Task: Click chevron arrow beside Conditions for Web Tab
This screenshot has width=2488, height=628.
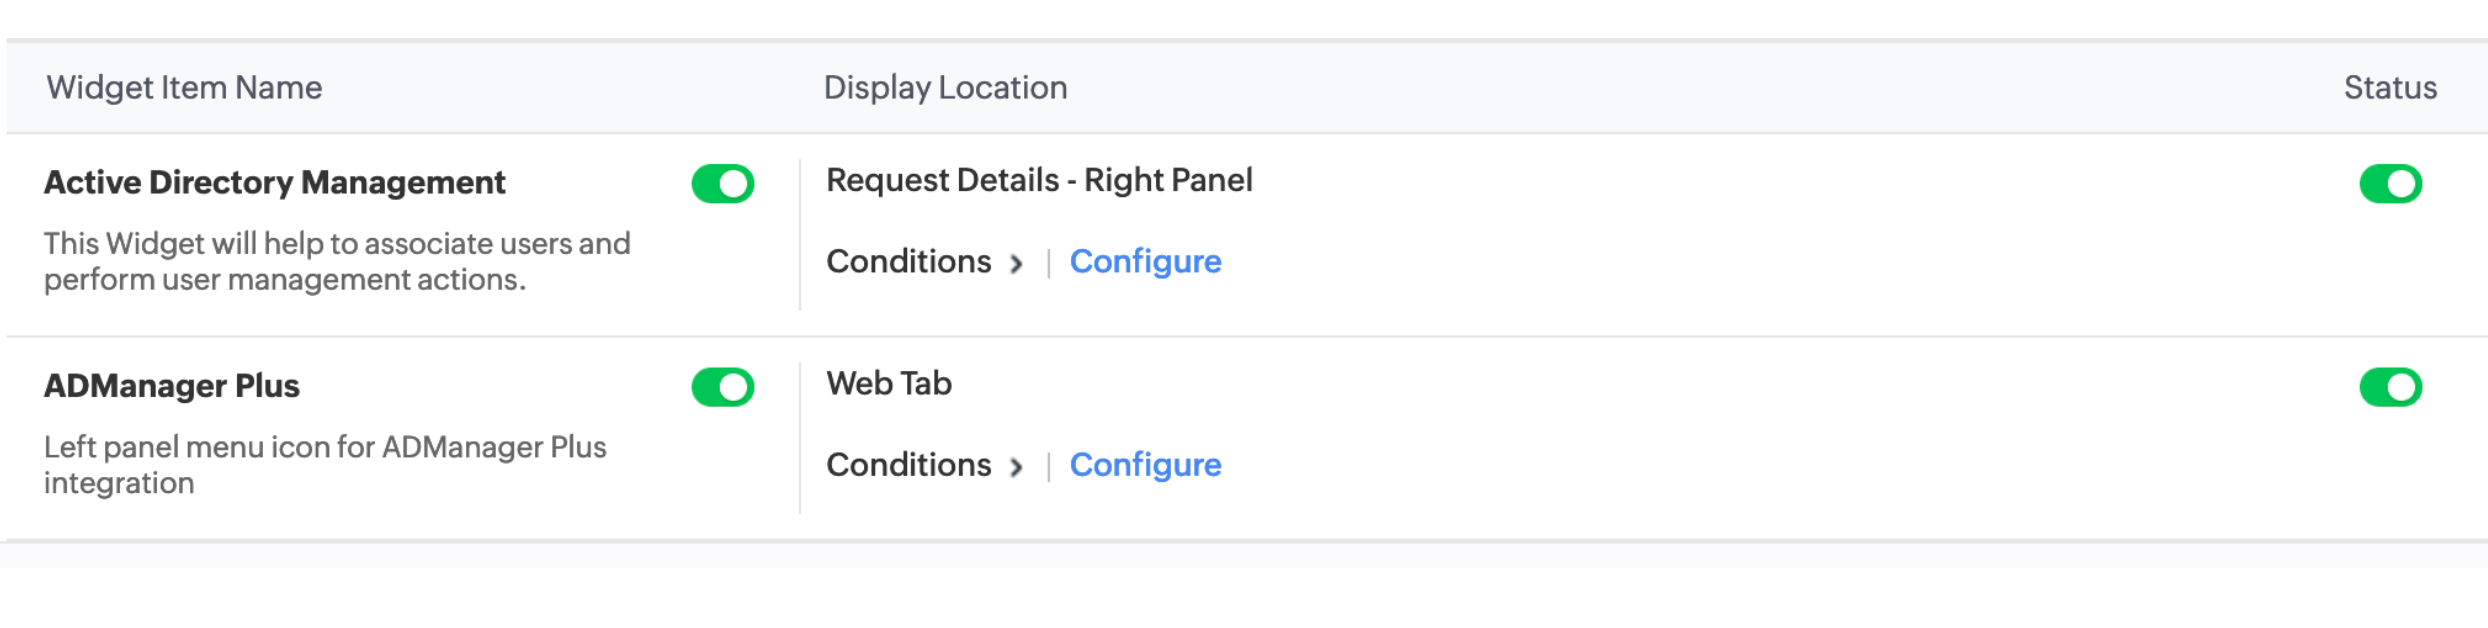Action: coord(1016,467)
